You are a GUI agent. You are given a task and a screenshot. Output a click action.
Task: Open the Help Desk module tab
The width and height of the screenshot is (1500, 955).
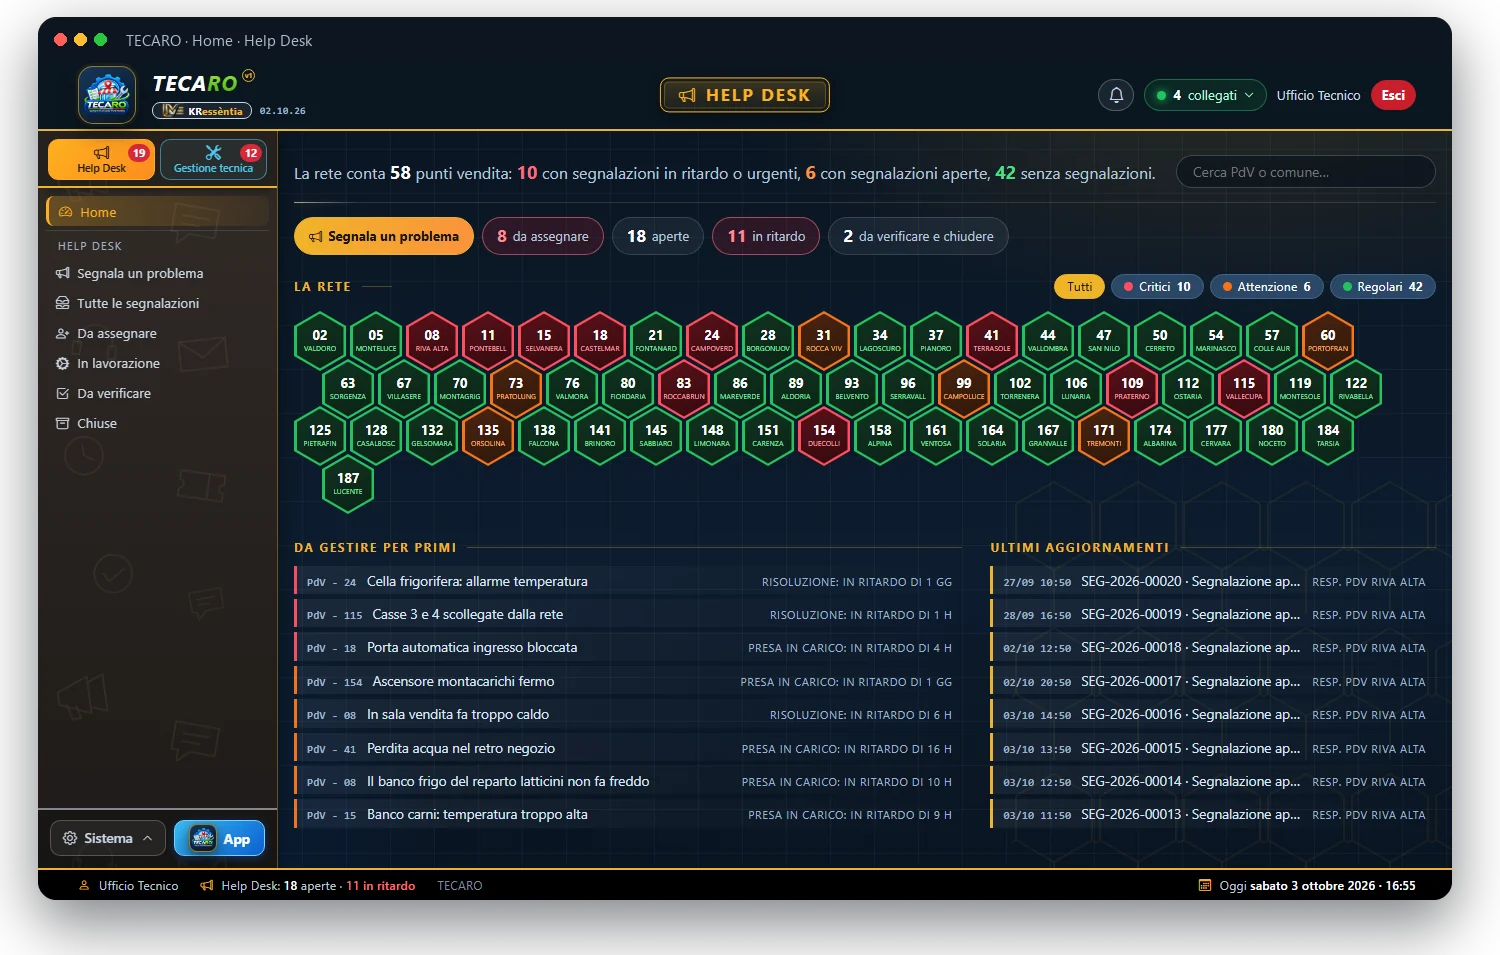tap(102, 159)
